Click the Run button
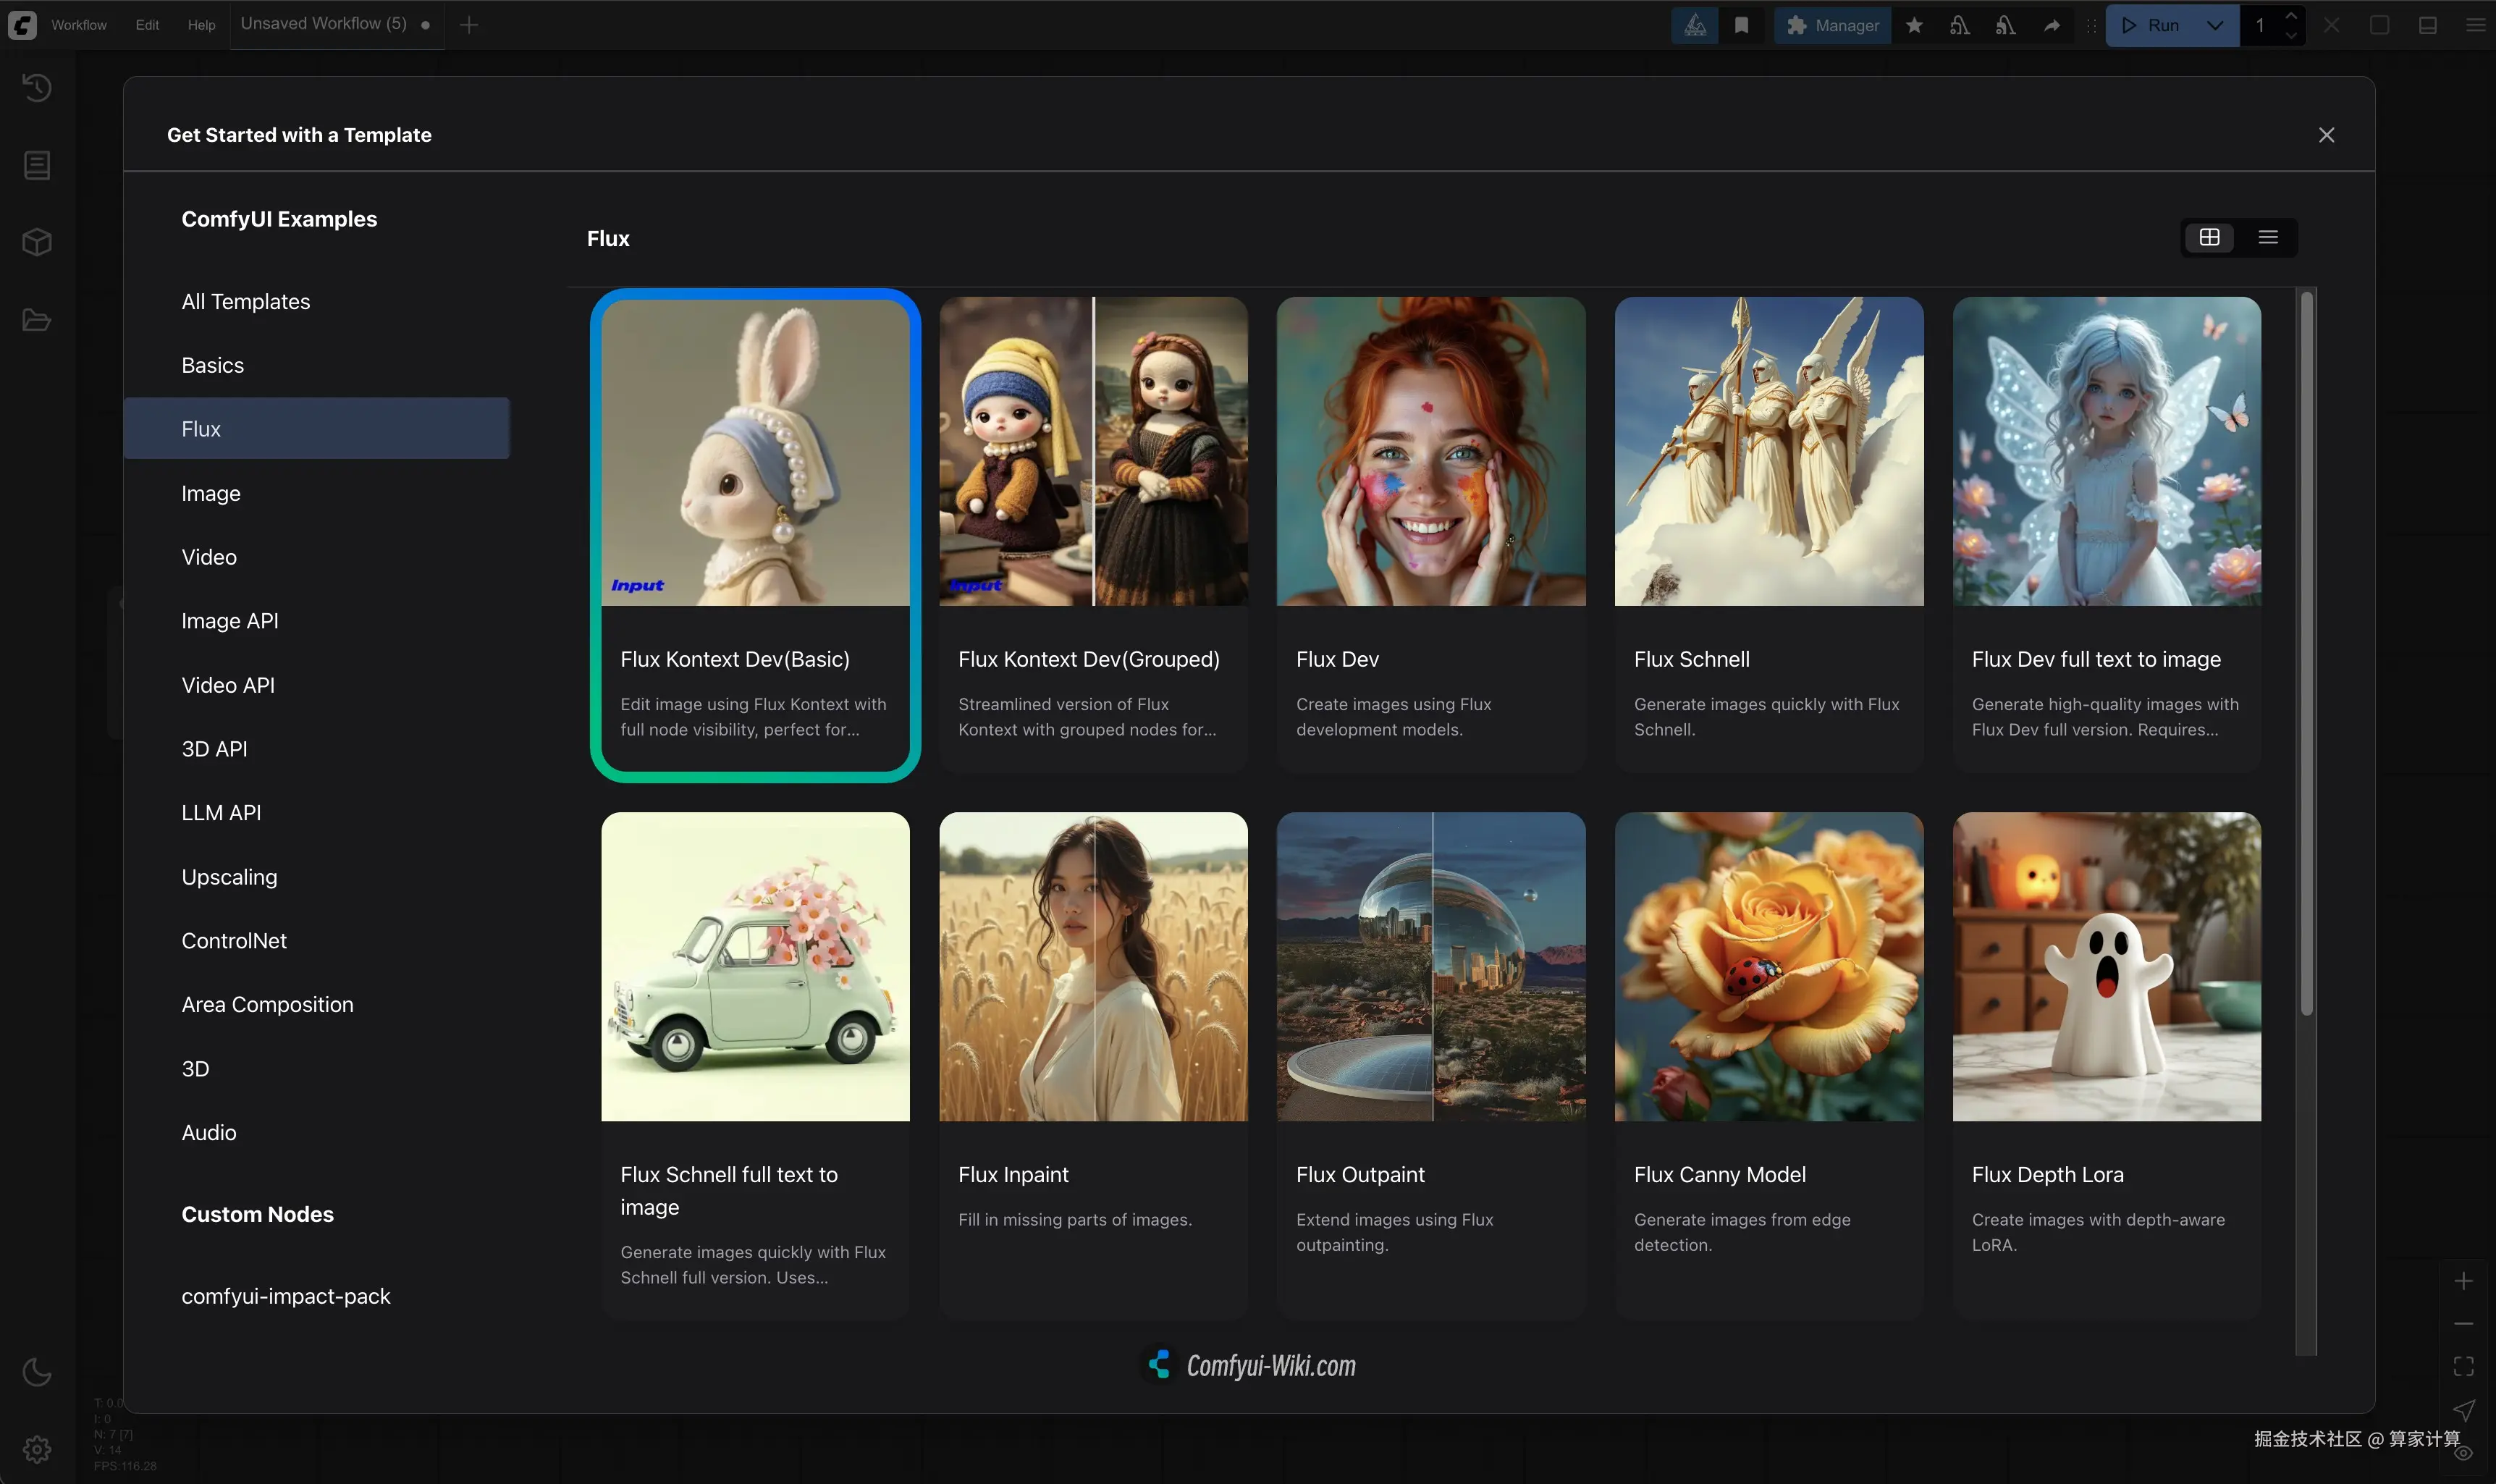 2160,25
